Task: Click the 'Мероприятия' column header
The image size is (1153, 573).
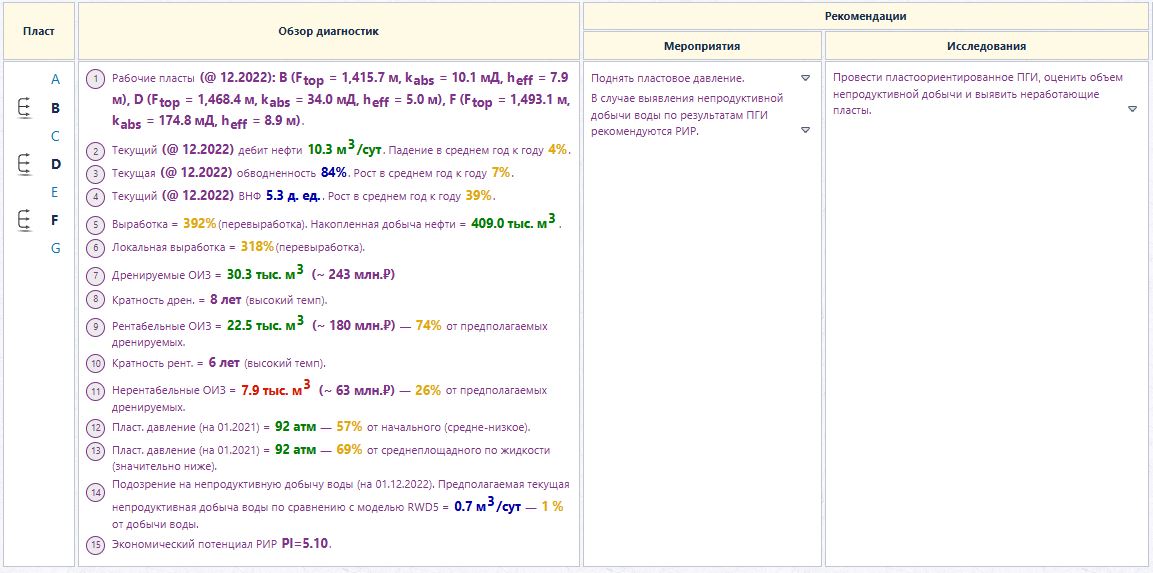Action: pyautogui.click(x=702, y=46)
